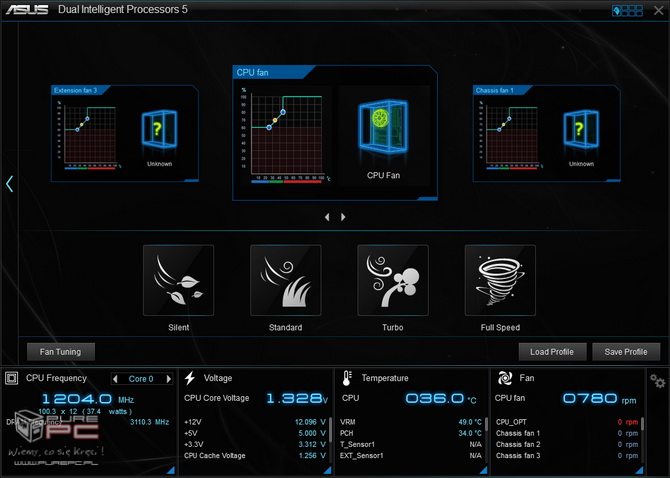Screen dimensions: 670x478
Task: Click the CPU Frequency chip icon
Action: [x=12, y=378]
